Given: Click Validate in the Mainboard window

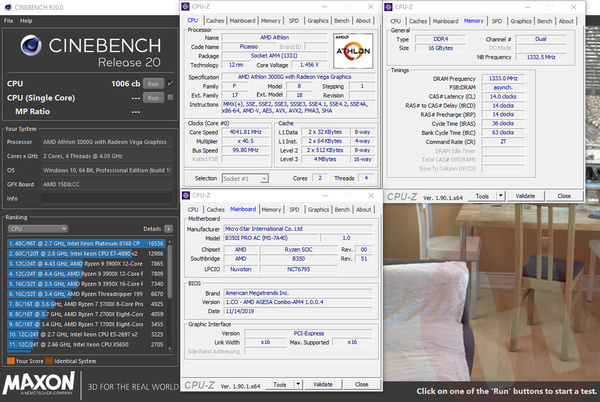Looking at the screenshot, I should click(x=323, y=384).
